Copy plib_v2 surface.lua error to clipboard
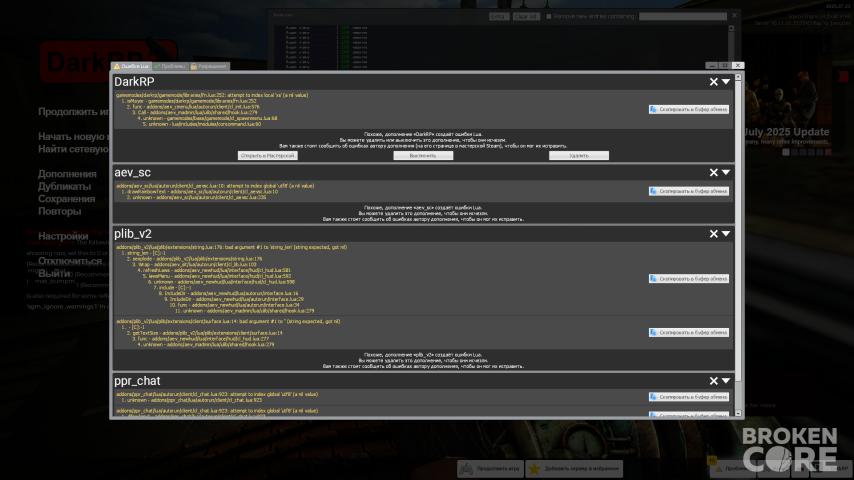854x480 pixels. [688, 332]
